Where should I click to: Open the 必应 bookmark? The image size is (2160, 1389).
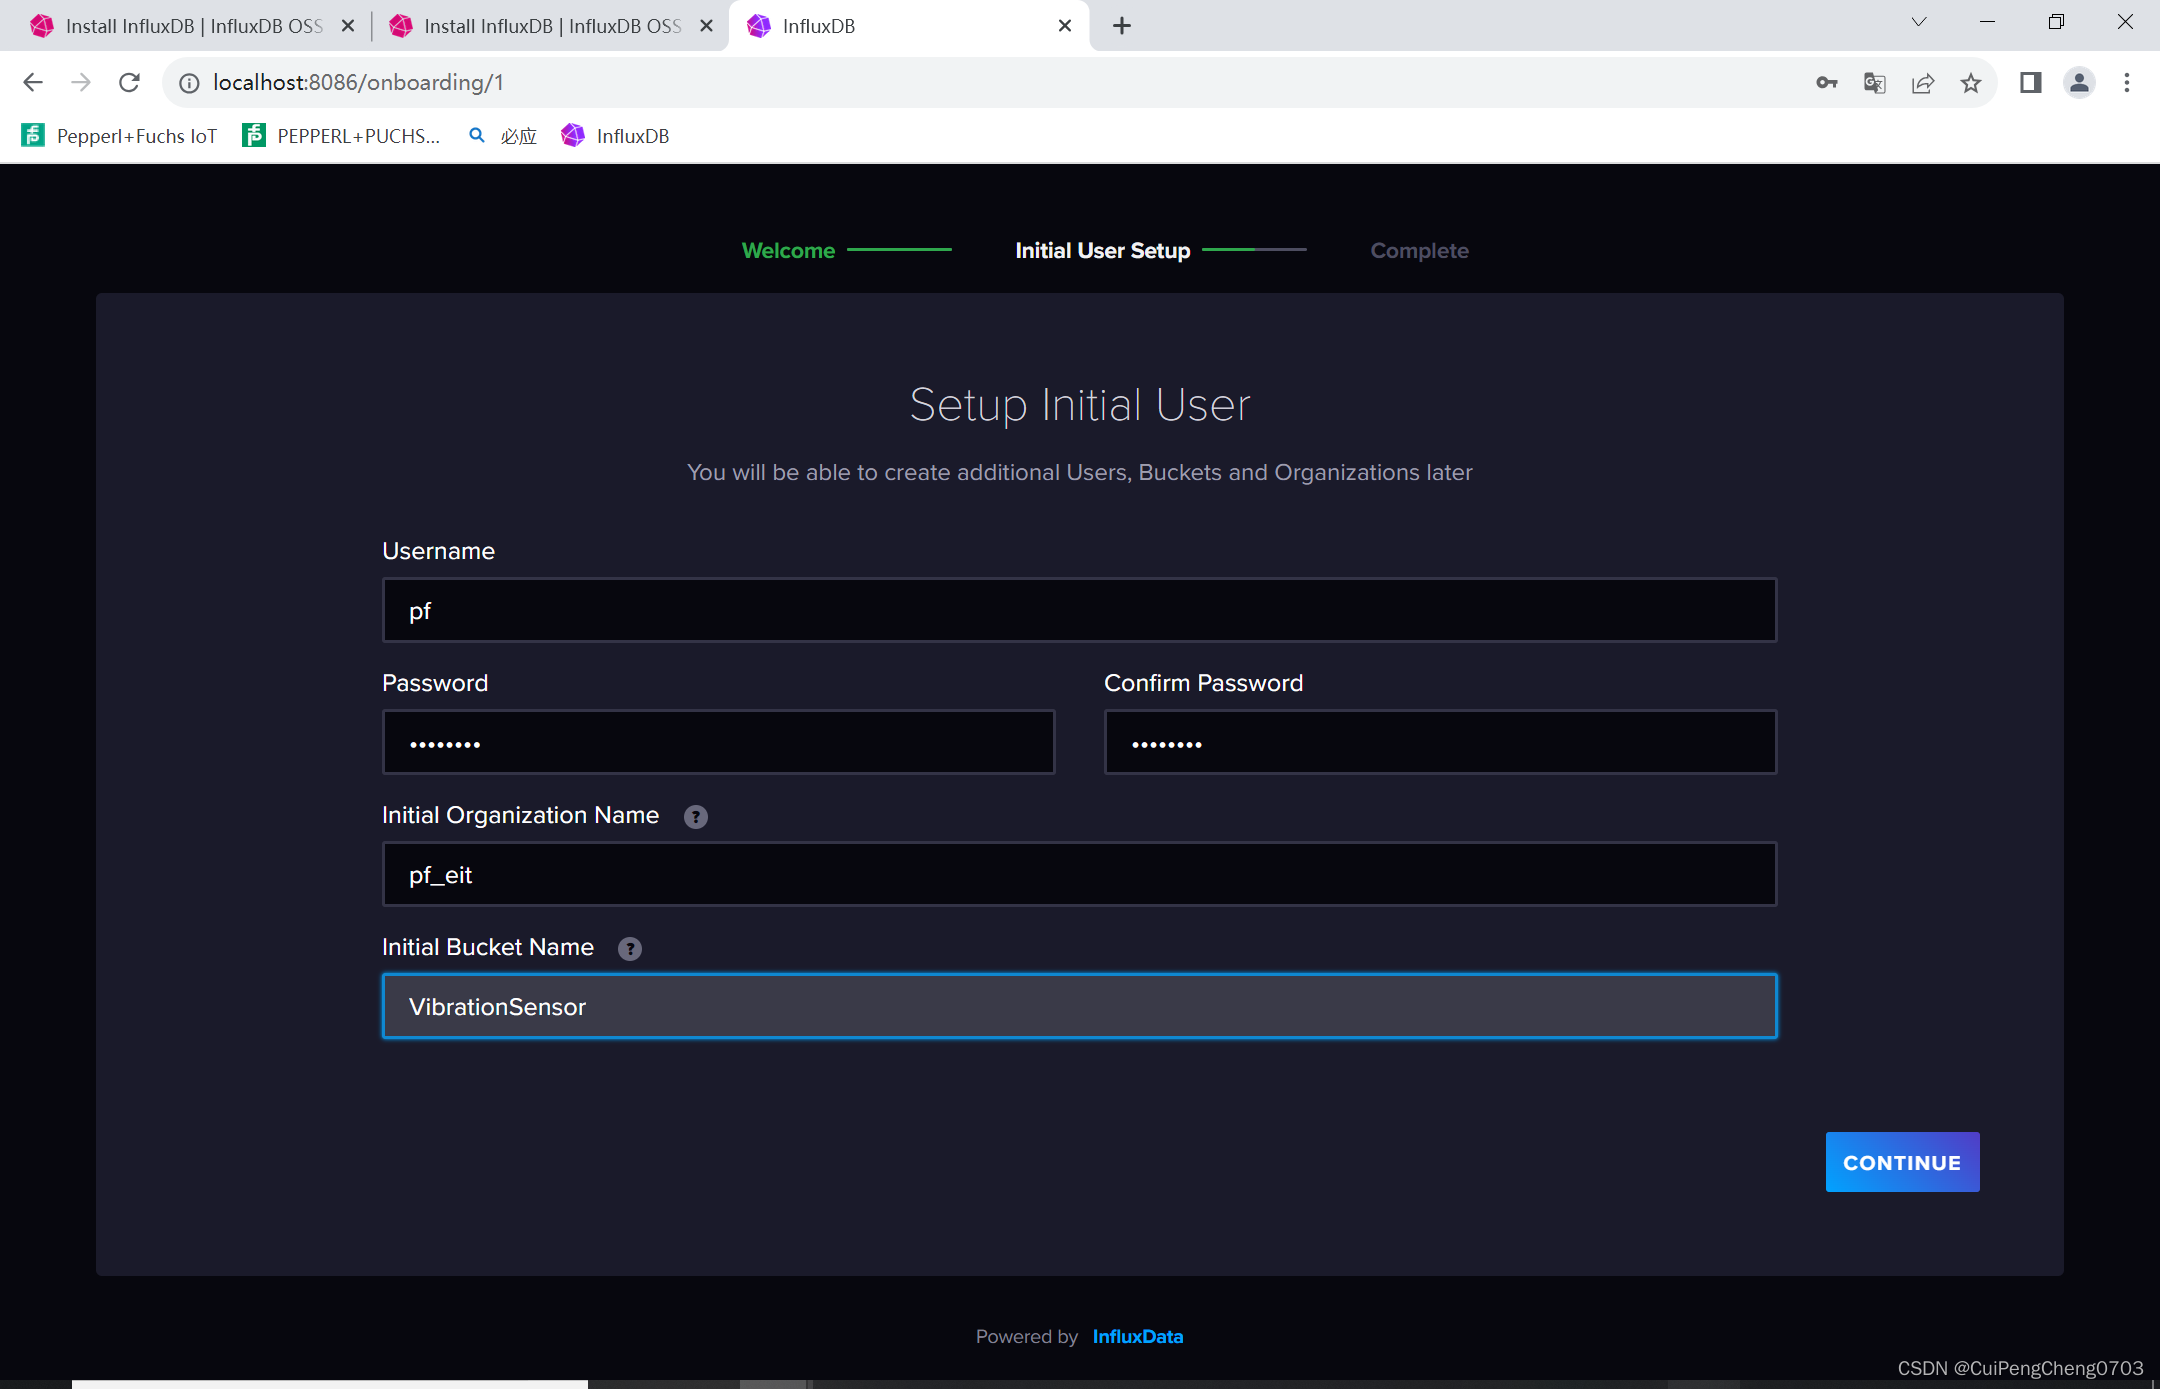point(503,136)
